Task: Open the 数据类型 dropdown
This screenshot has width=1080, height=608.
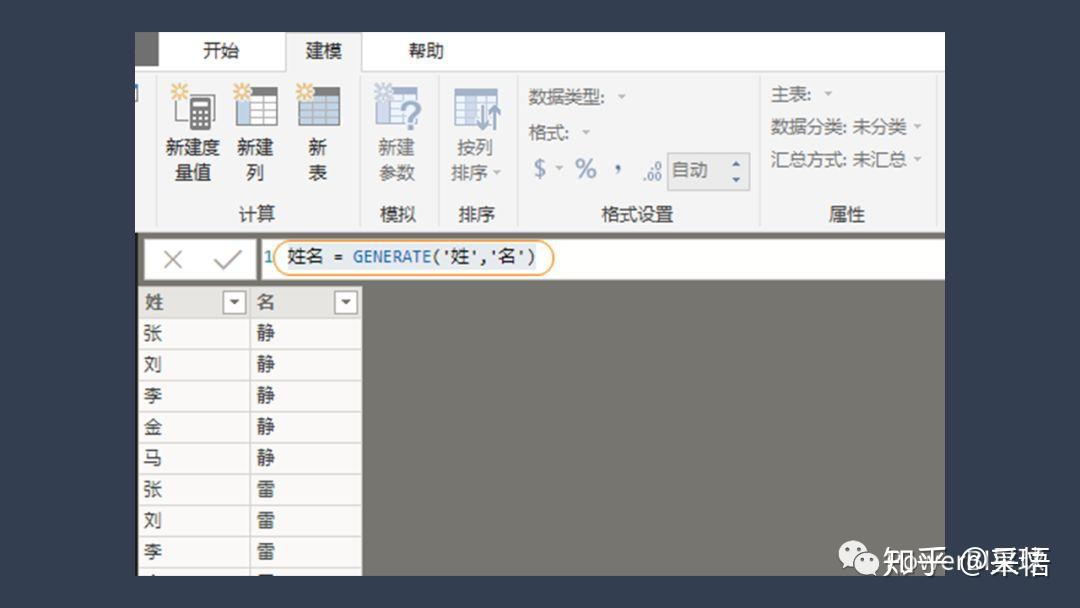Action: click(x=622, y=96)
